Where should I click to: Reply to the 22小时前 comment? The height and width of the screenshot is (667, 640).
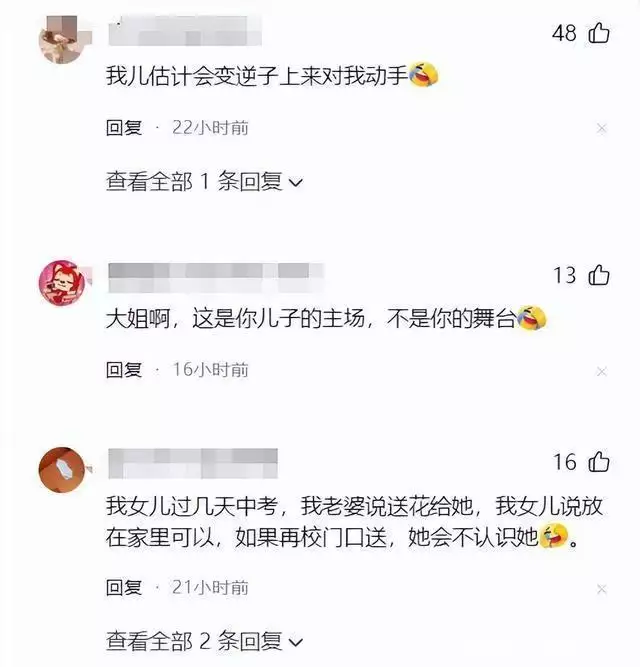[x=124, y=128]
